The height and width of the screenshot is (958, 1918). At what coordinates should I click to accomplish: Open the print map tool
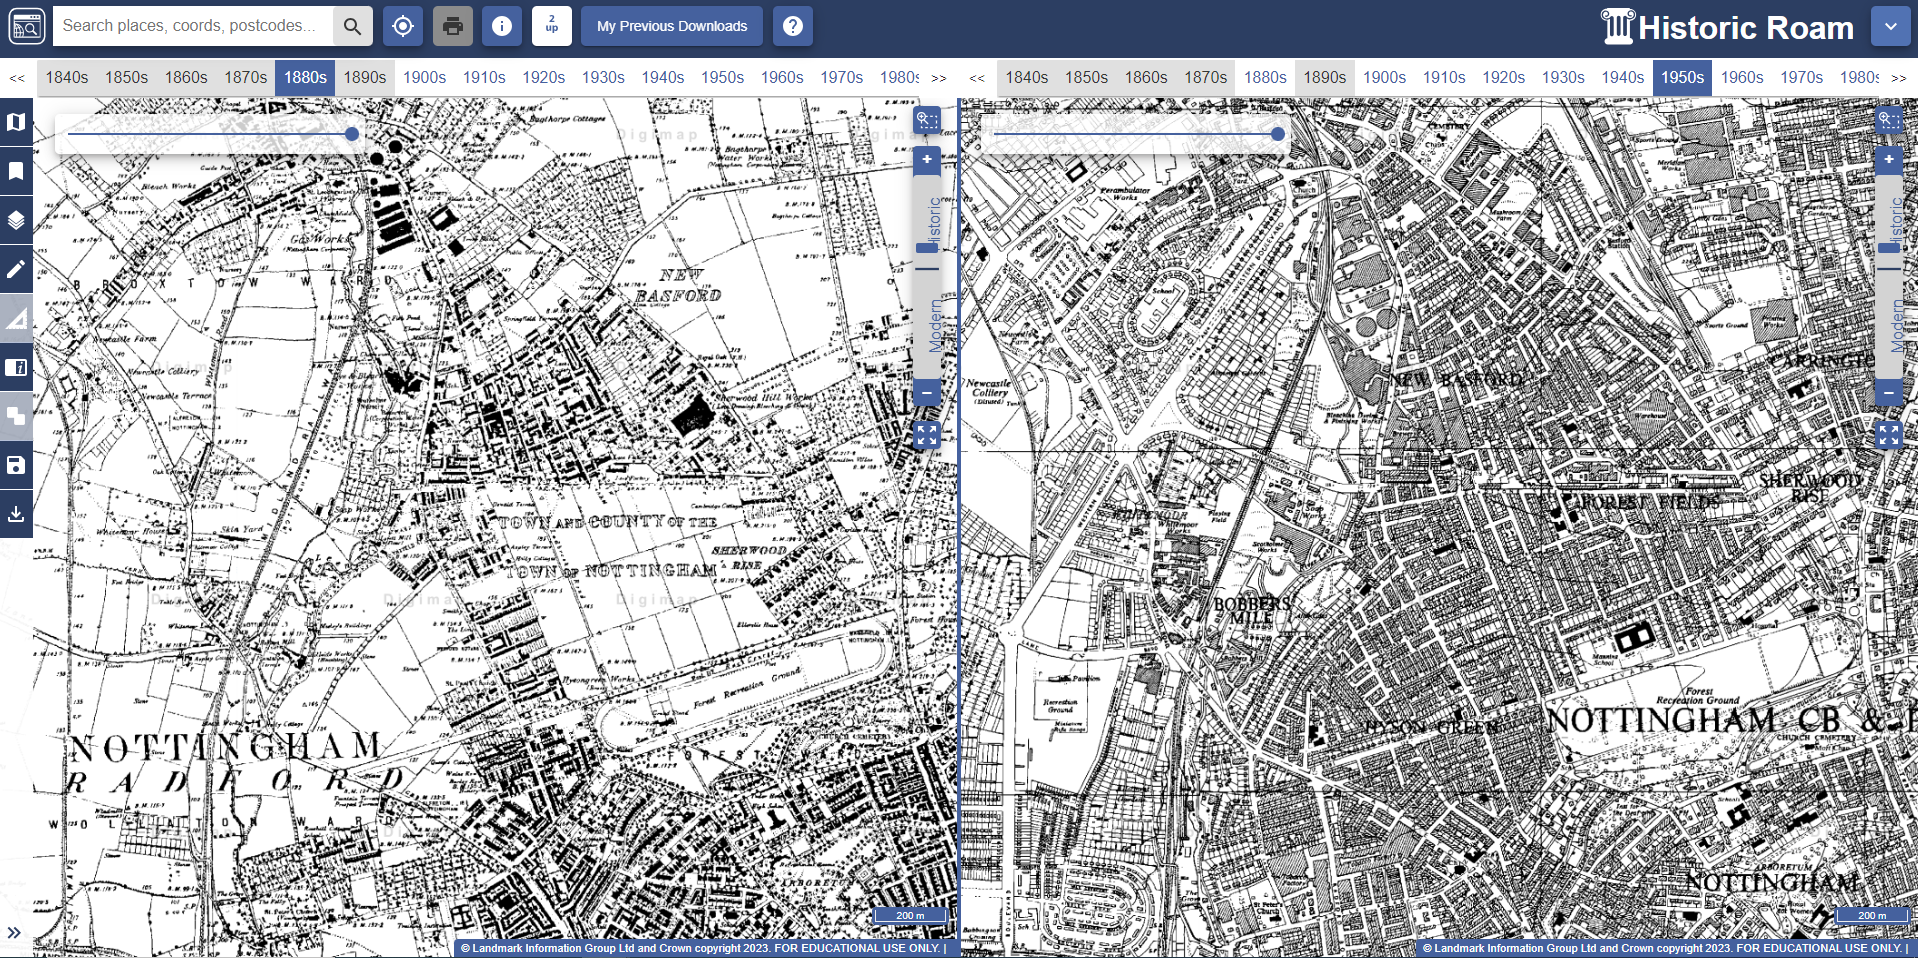pyautogui.click(x=453, y=26)
